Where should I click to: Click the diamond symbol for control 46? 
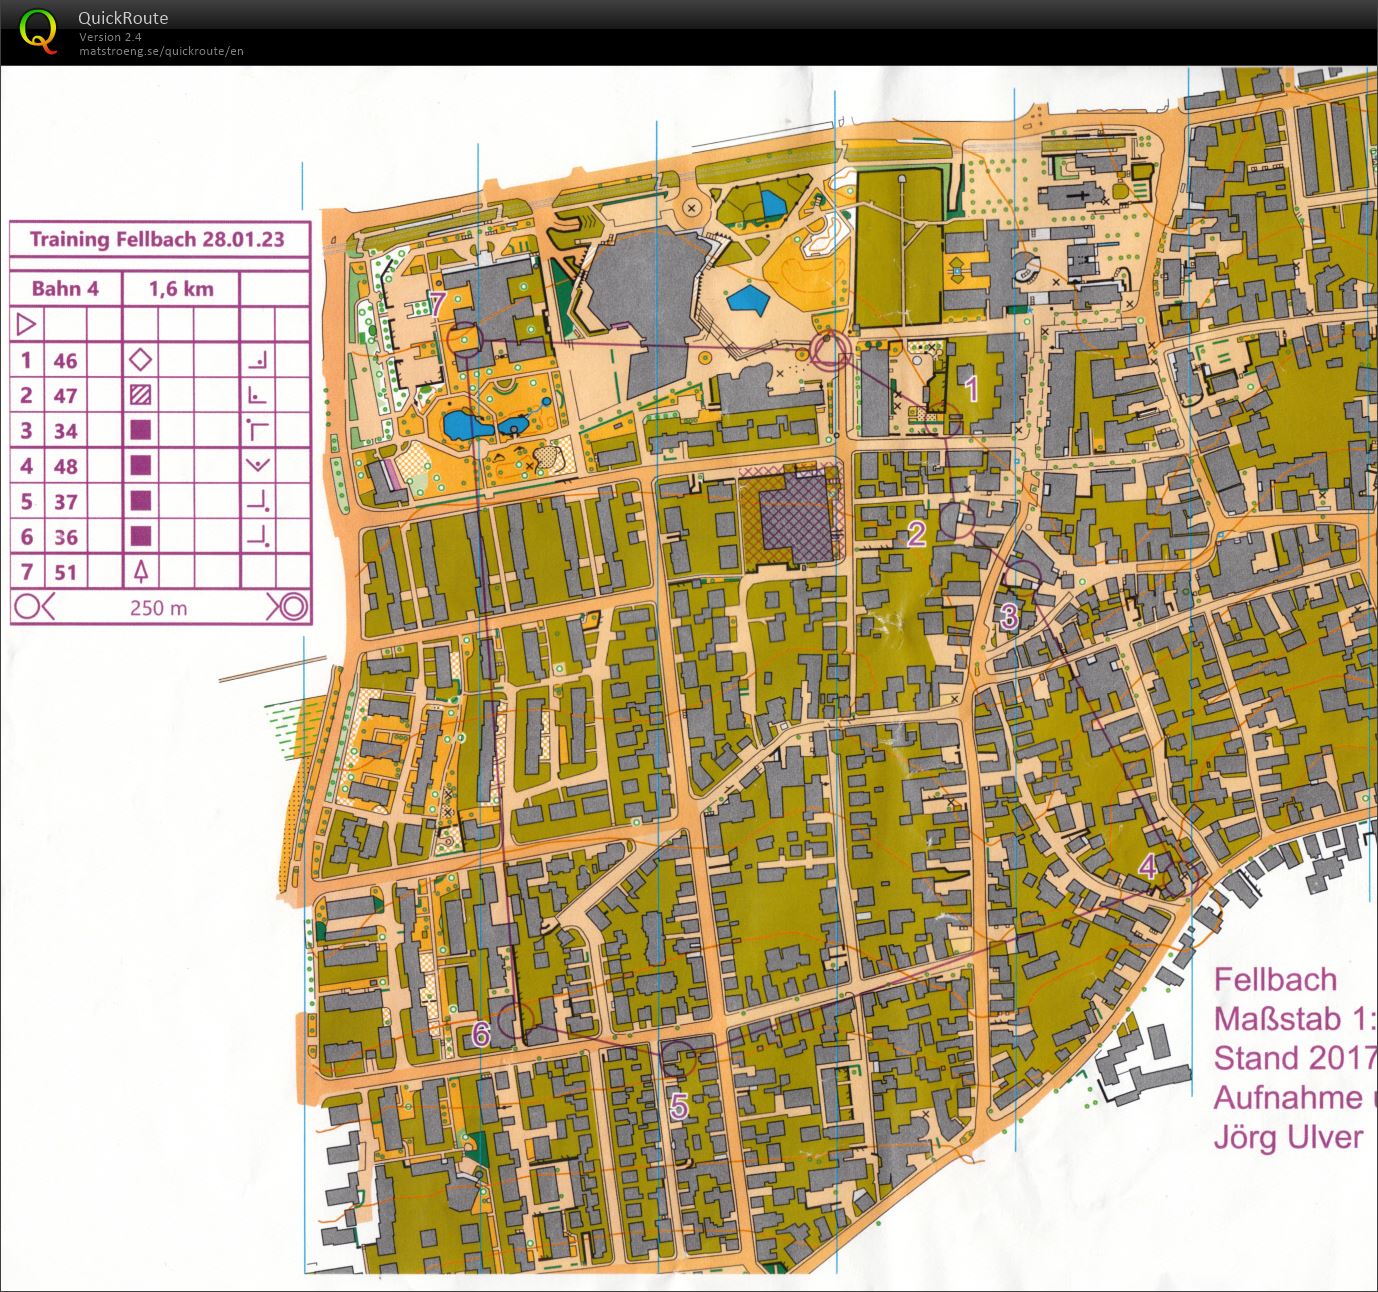(141, 360)
